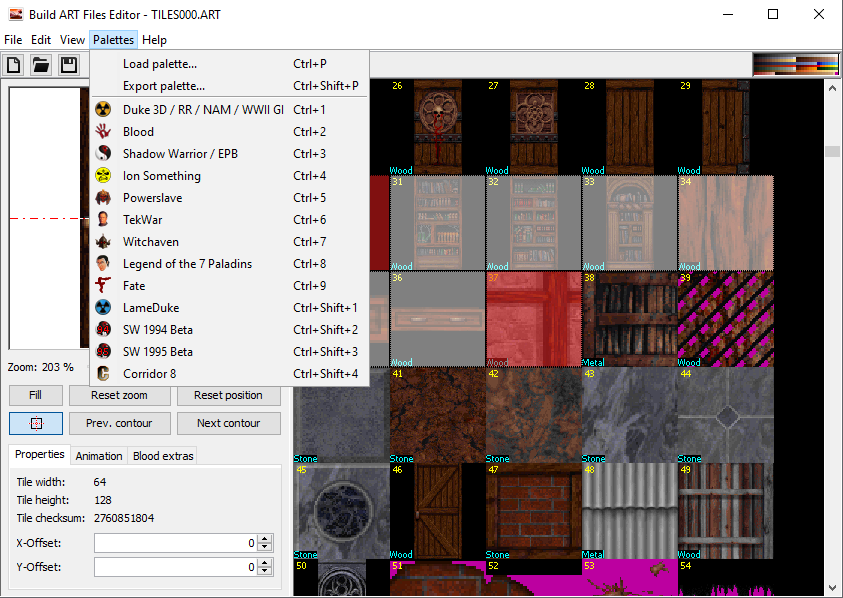Click the LameDuke blue radiation icon
The height and width of the screenshot is (598, 843).
(103, 308)
